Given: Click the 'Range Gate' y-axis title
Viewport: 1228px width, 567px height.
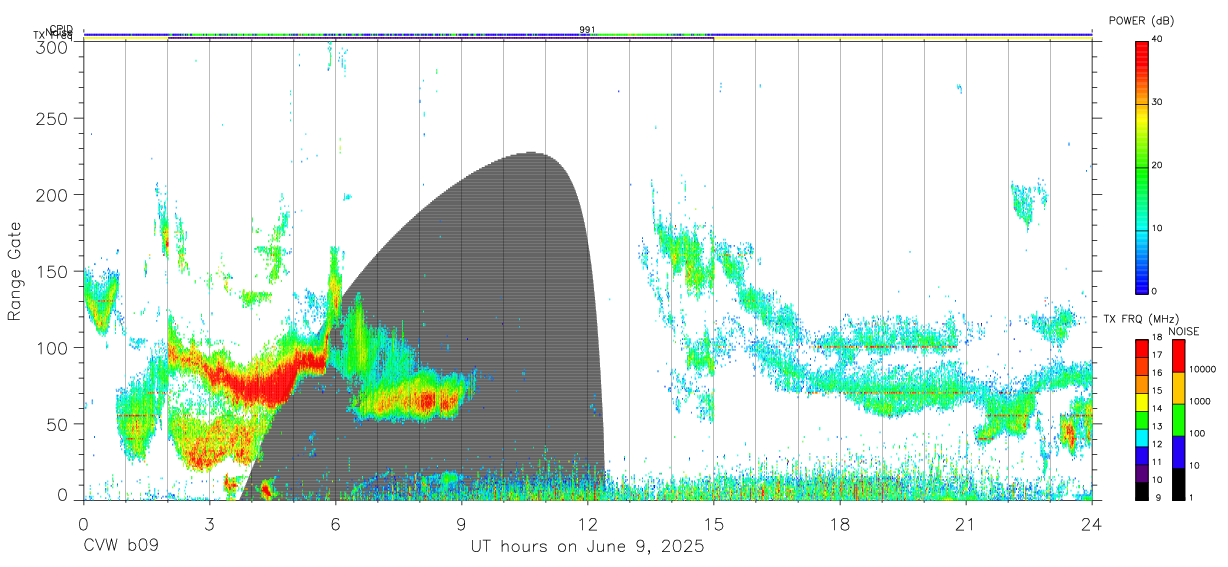Looking at the screenshot, I should click(15, 271).
